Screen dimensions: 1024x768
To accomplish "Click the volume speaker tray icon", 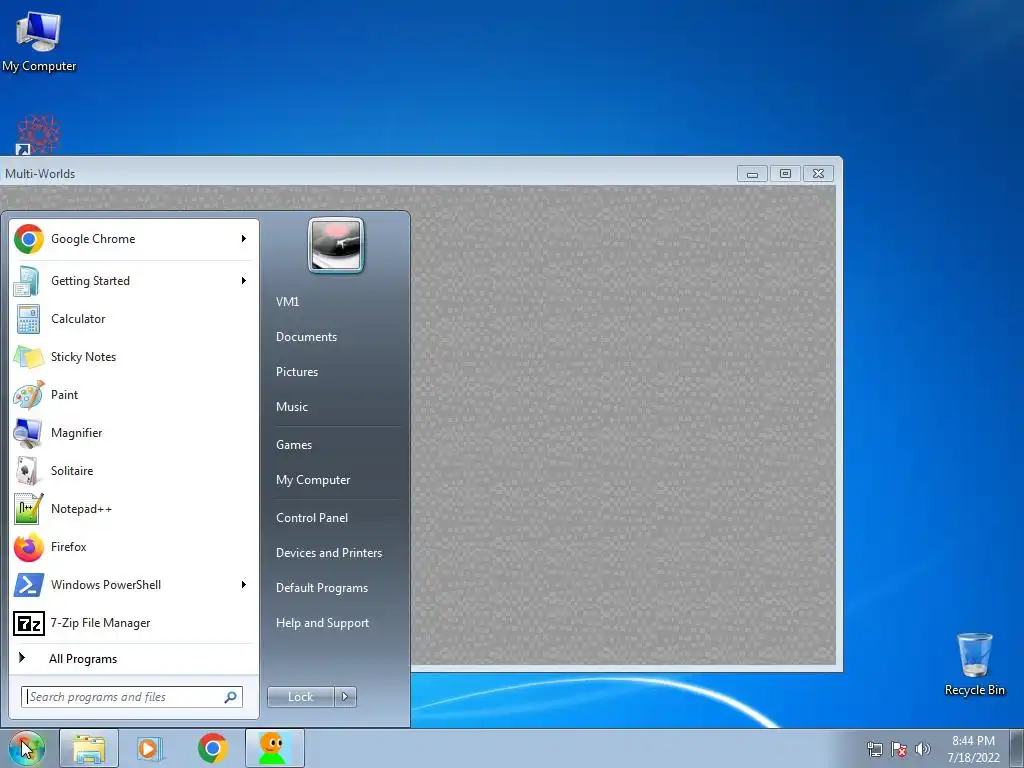I will pyautogui.click(x=922, y=749).
